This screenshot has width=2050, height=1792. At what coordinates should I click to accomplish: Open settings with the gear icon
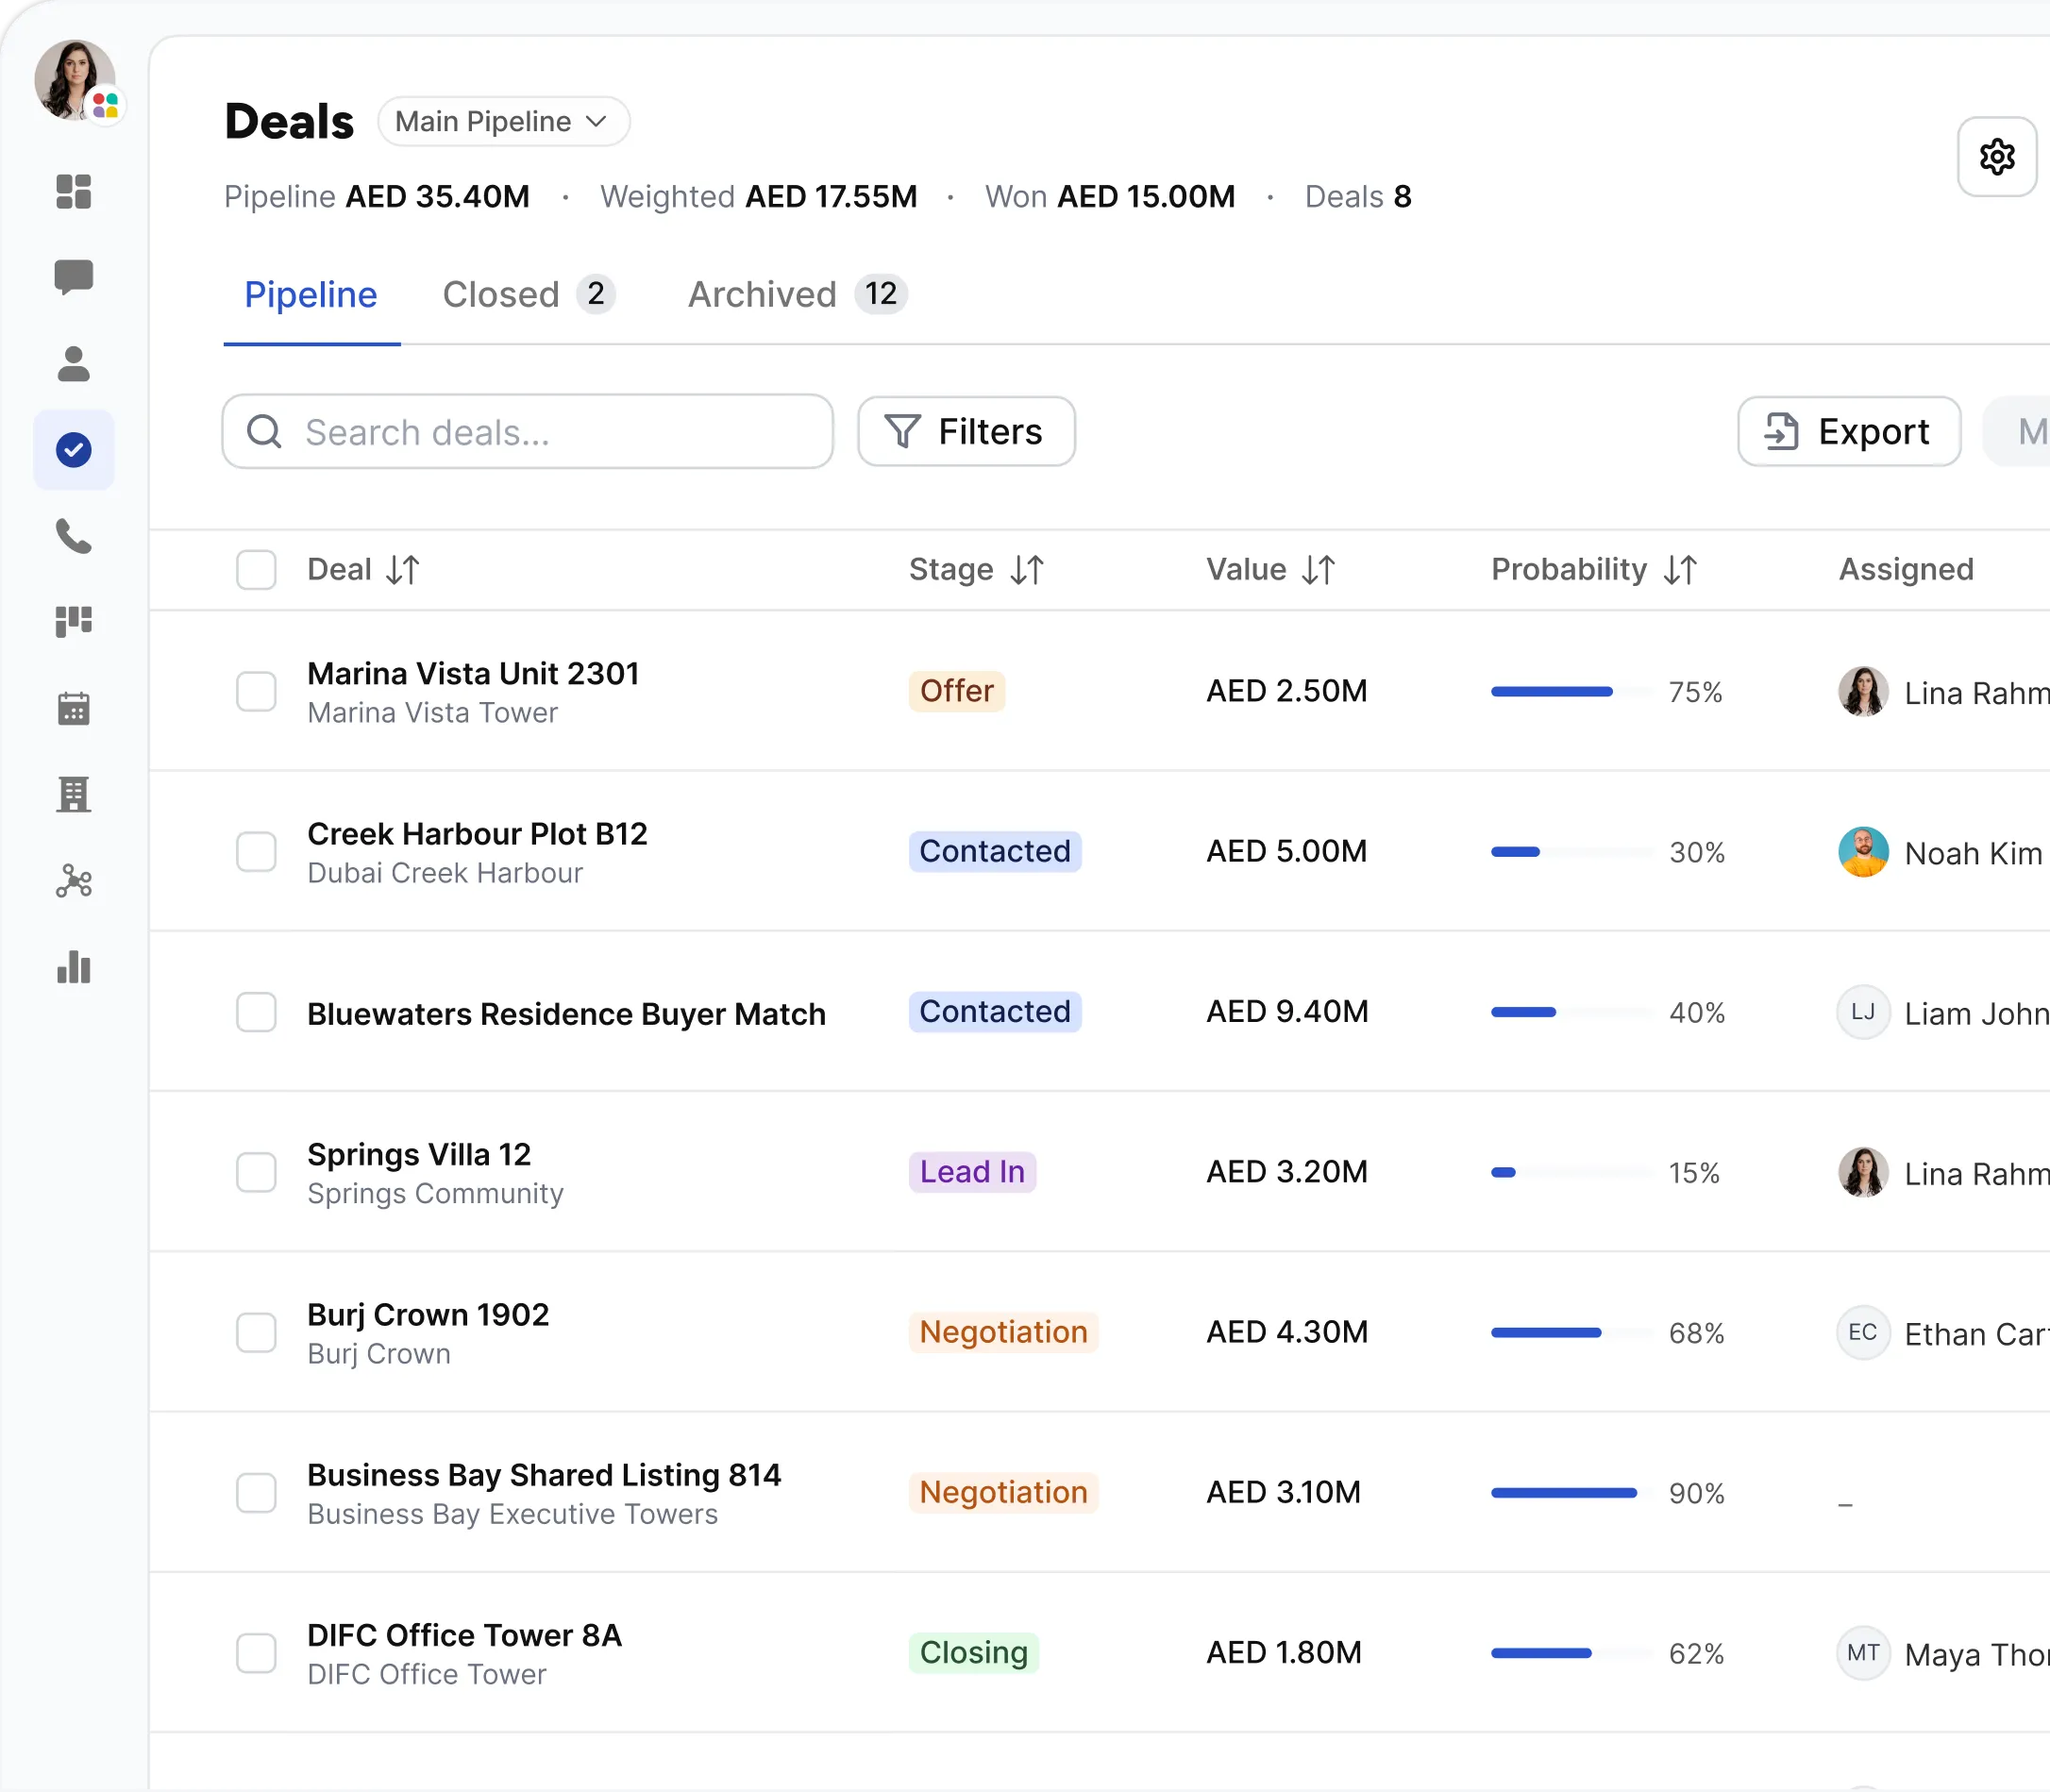[1997, 157]
